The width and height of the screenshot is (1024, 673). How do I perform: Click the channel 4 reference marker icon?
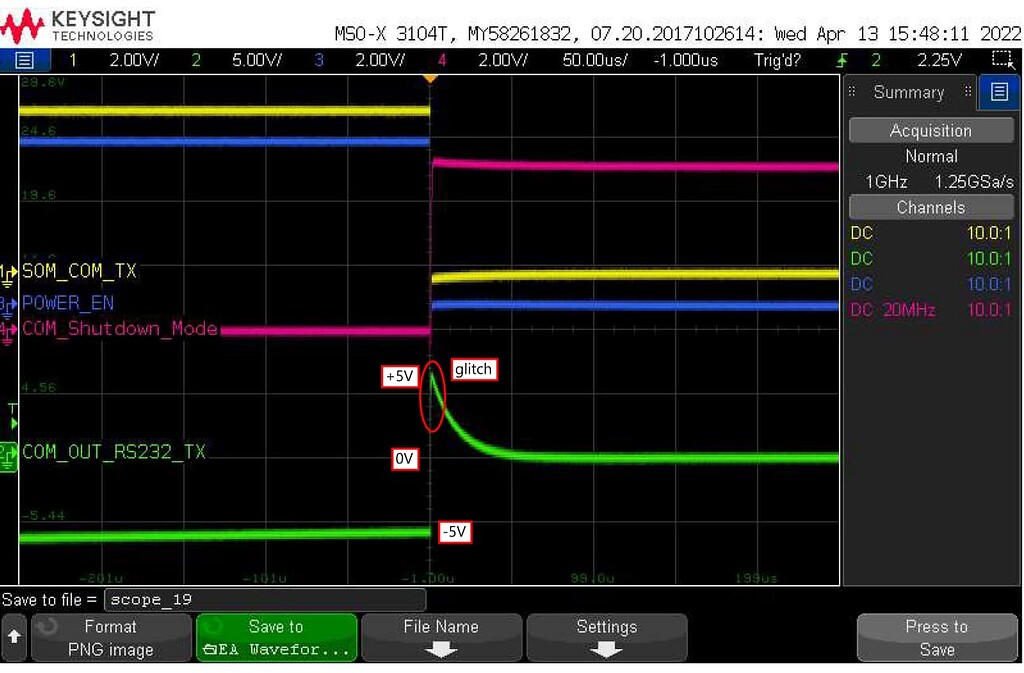click(x=8, y=327)
